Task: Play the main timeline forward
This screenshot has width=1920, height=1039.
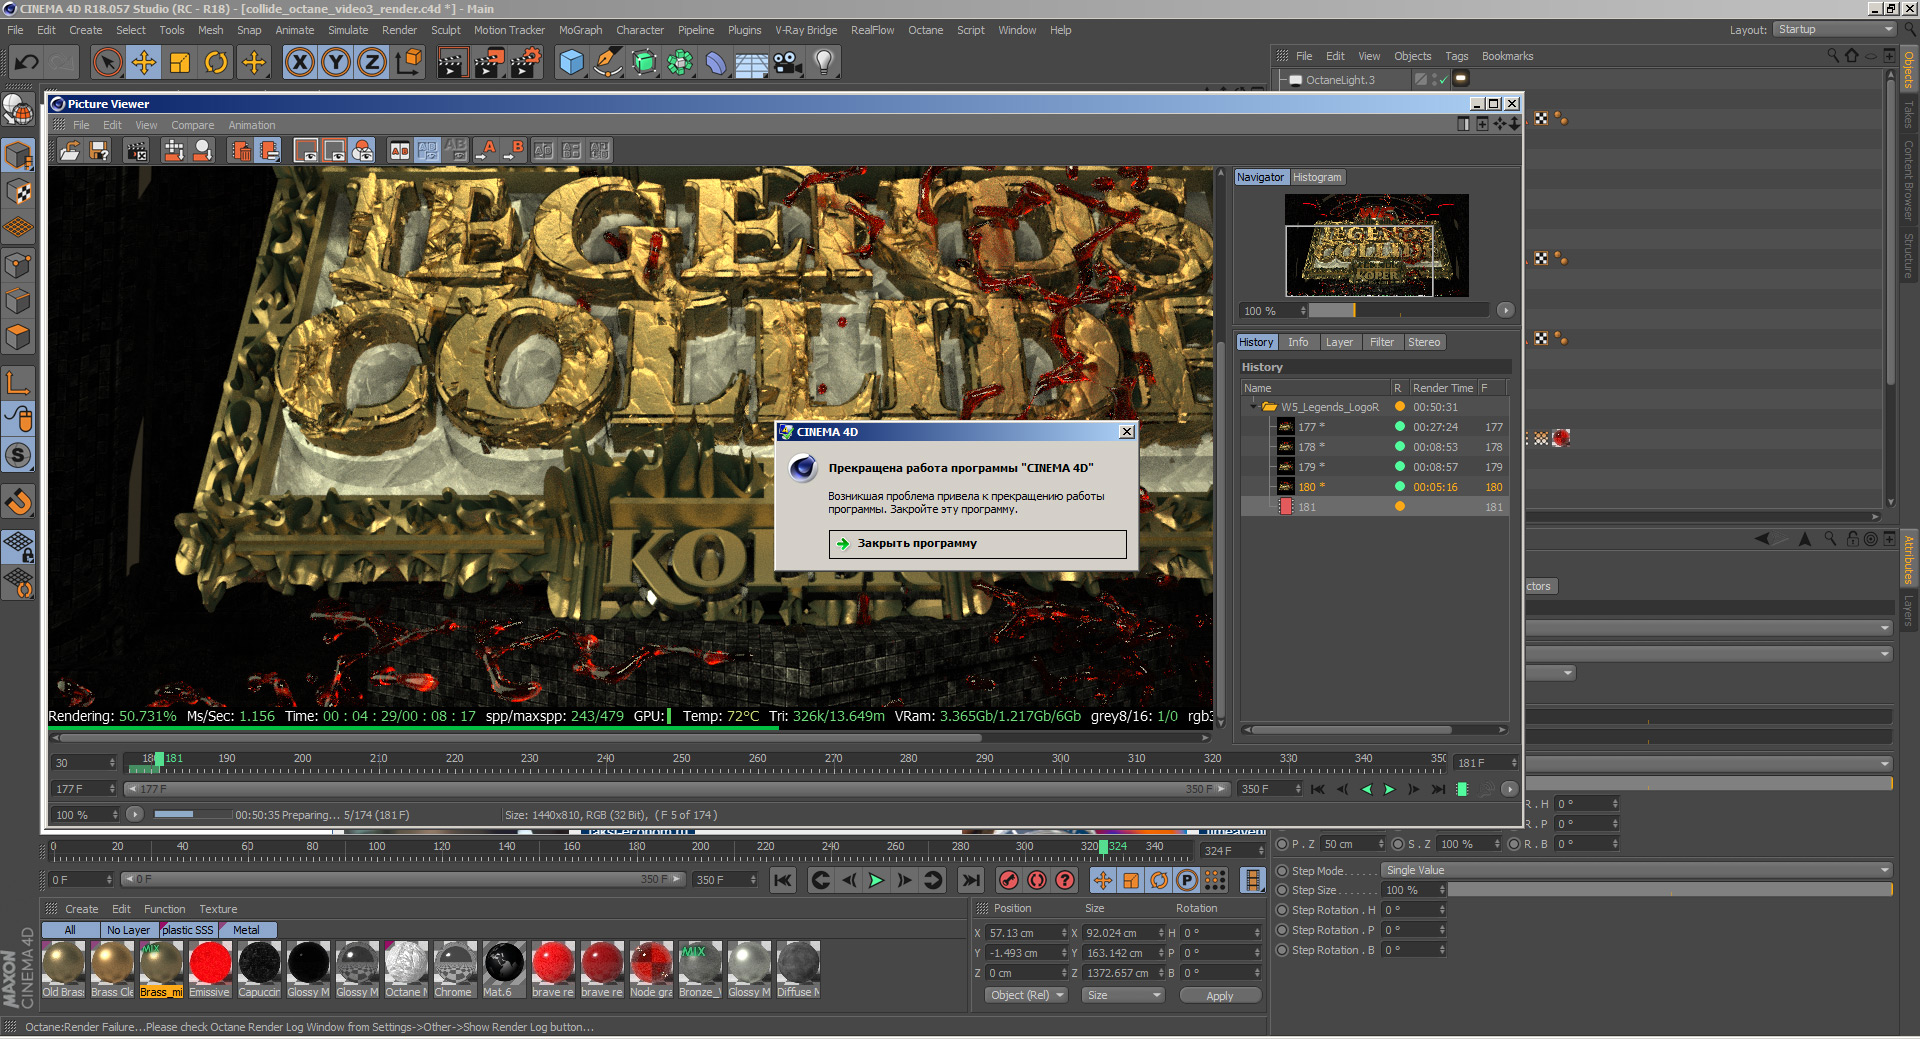Action: click(x=876, y=880)
